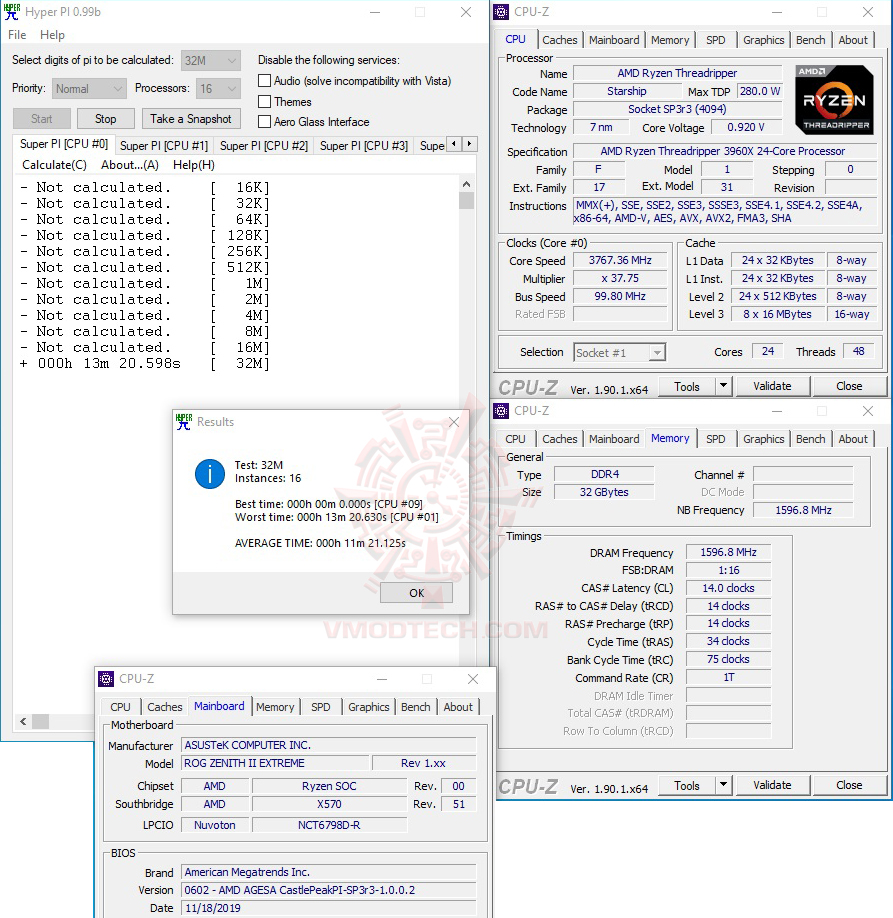Open the Socket #1 selection dropdown
The image size is (893, 918).
tap(620, 352)
